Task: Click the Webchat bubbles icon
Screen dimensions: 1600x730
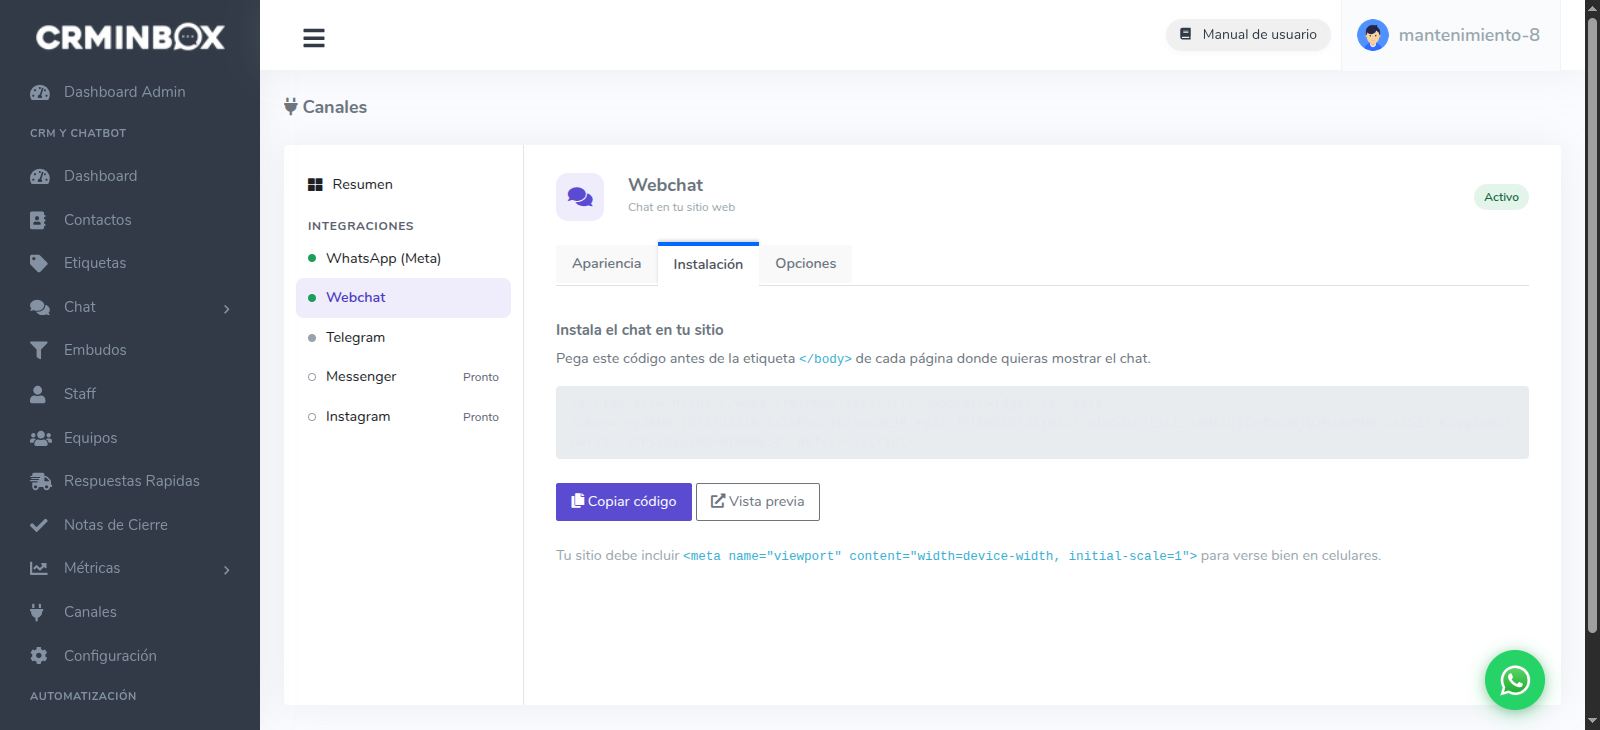Action: pyautogui.click(x=580, y=197)
